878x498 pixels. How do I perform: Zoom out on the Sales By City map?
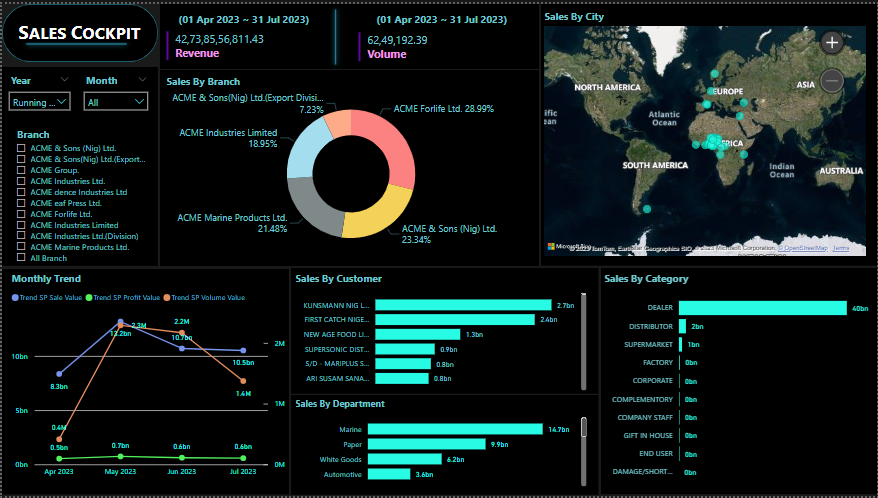[832, 81]
